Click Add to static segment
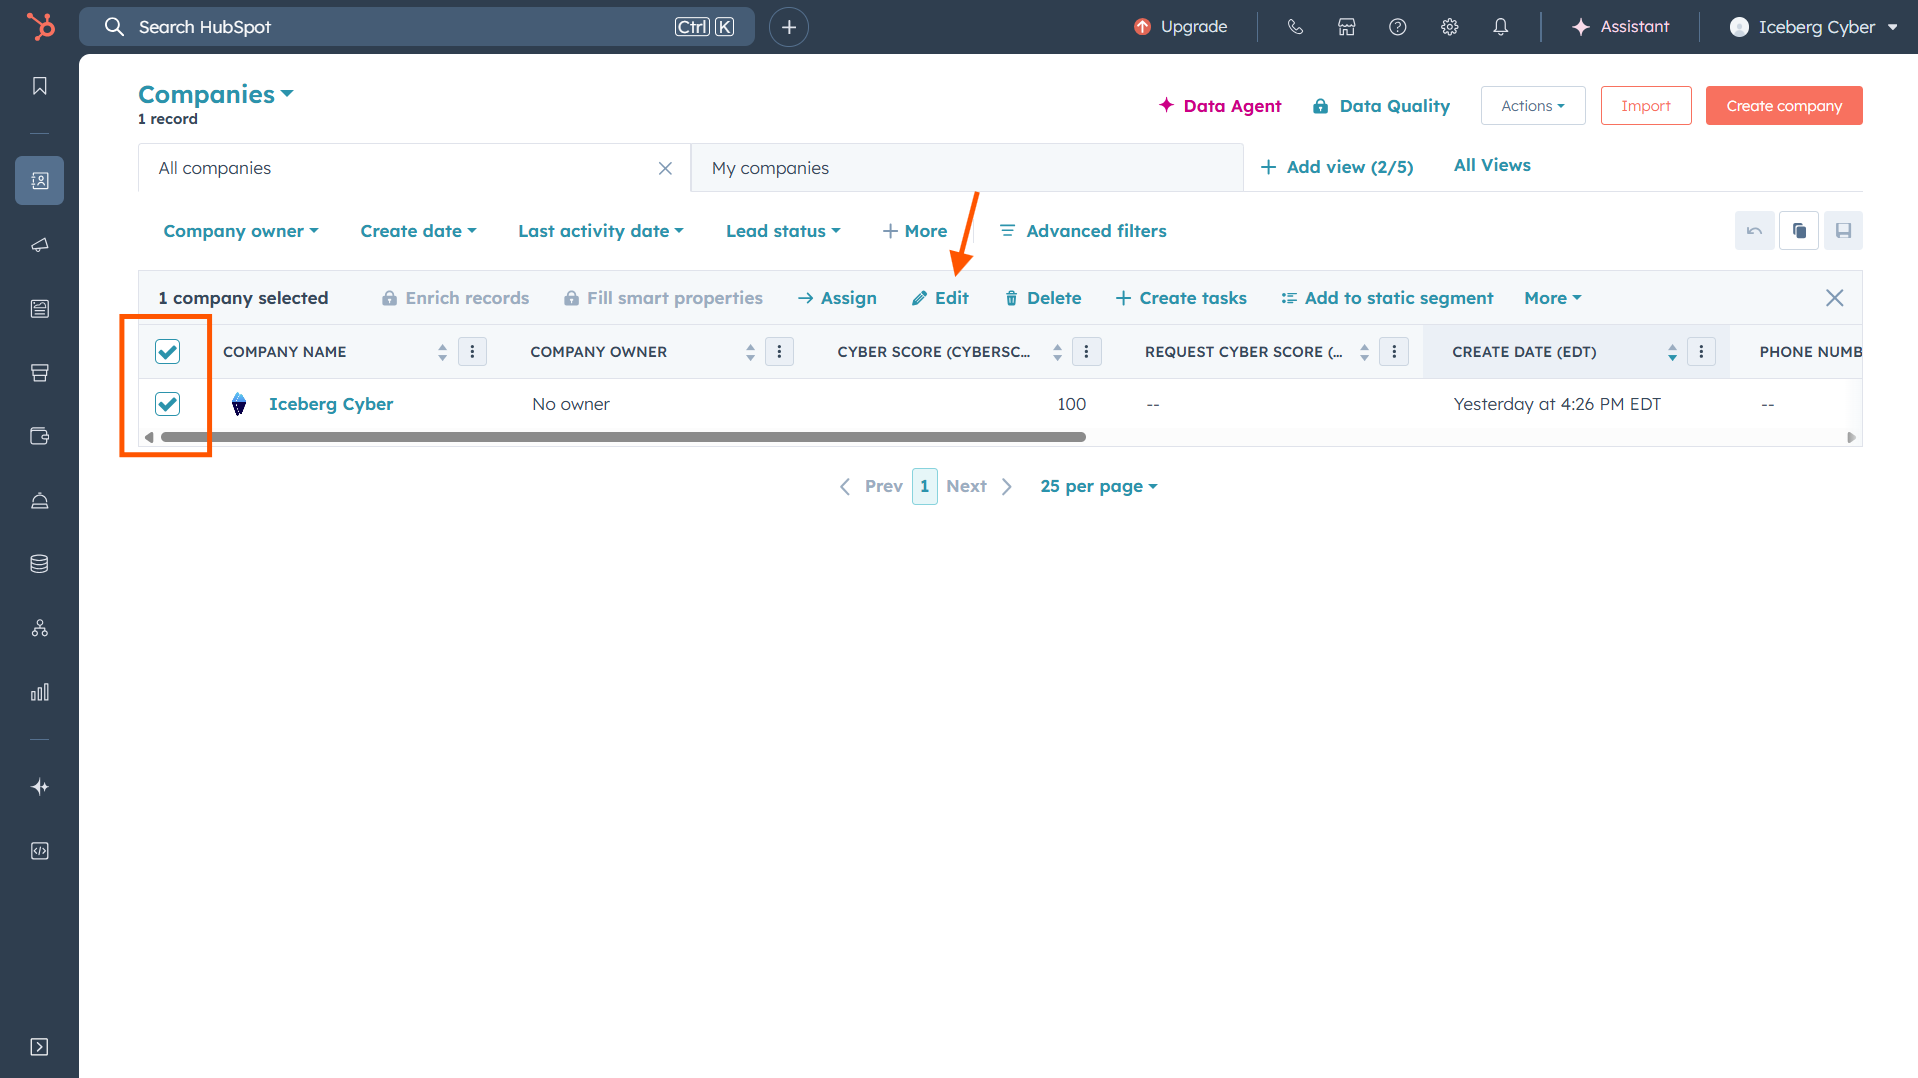 click(x=1387, y=298)
